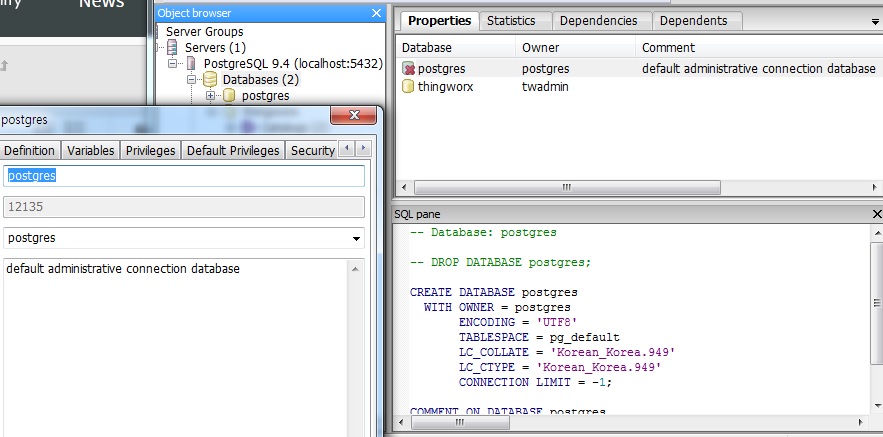
Task: Select the Privileges tab in postgres dialog
Action: point(150,150)
